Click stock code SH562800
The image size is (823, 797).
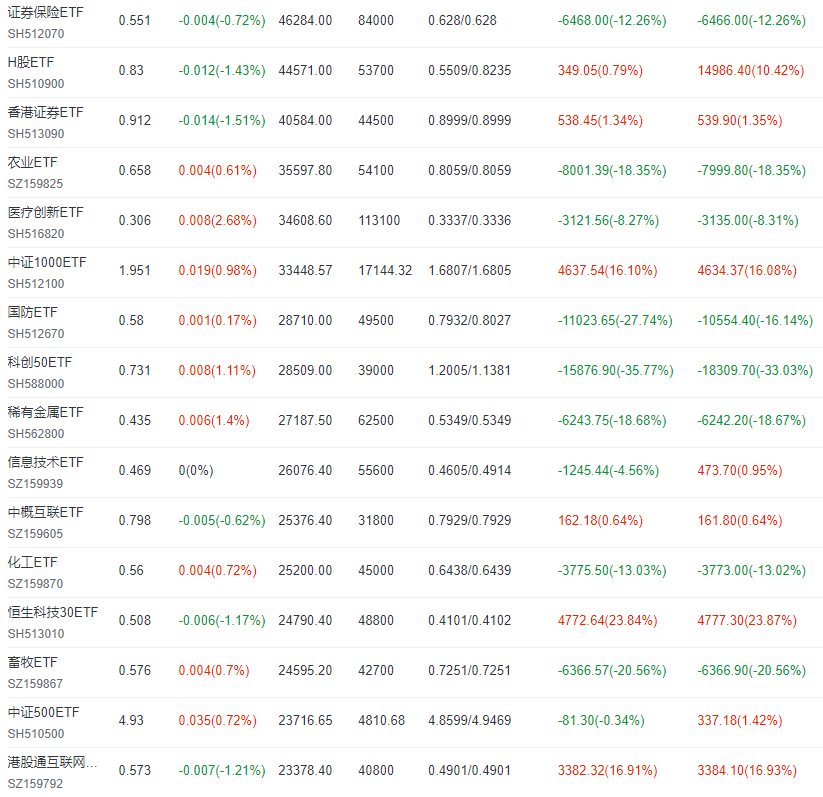pyautogui.click(x=36, y=434)
